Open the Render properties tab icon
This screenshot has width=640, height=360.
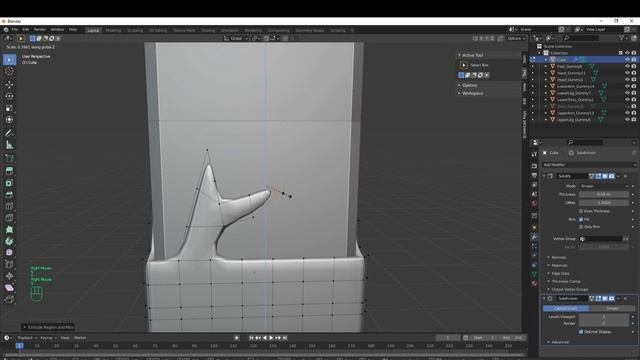coord(534,166)
